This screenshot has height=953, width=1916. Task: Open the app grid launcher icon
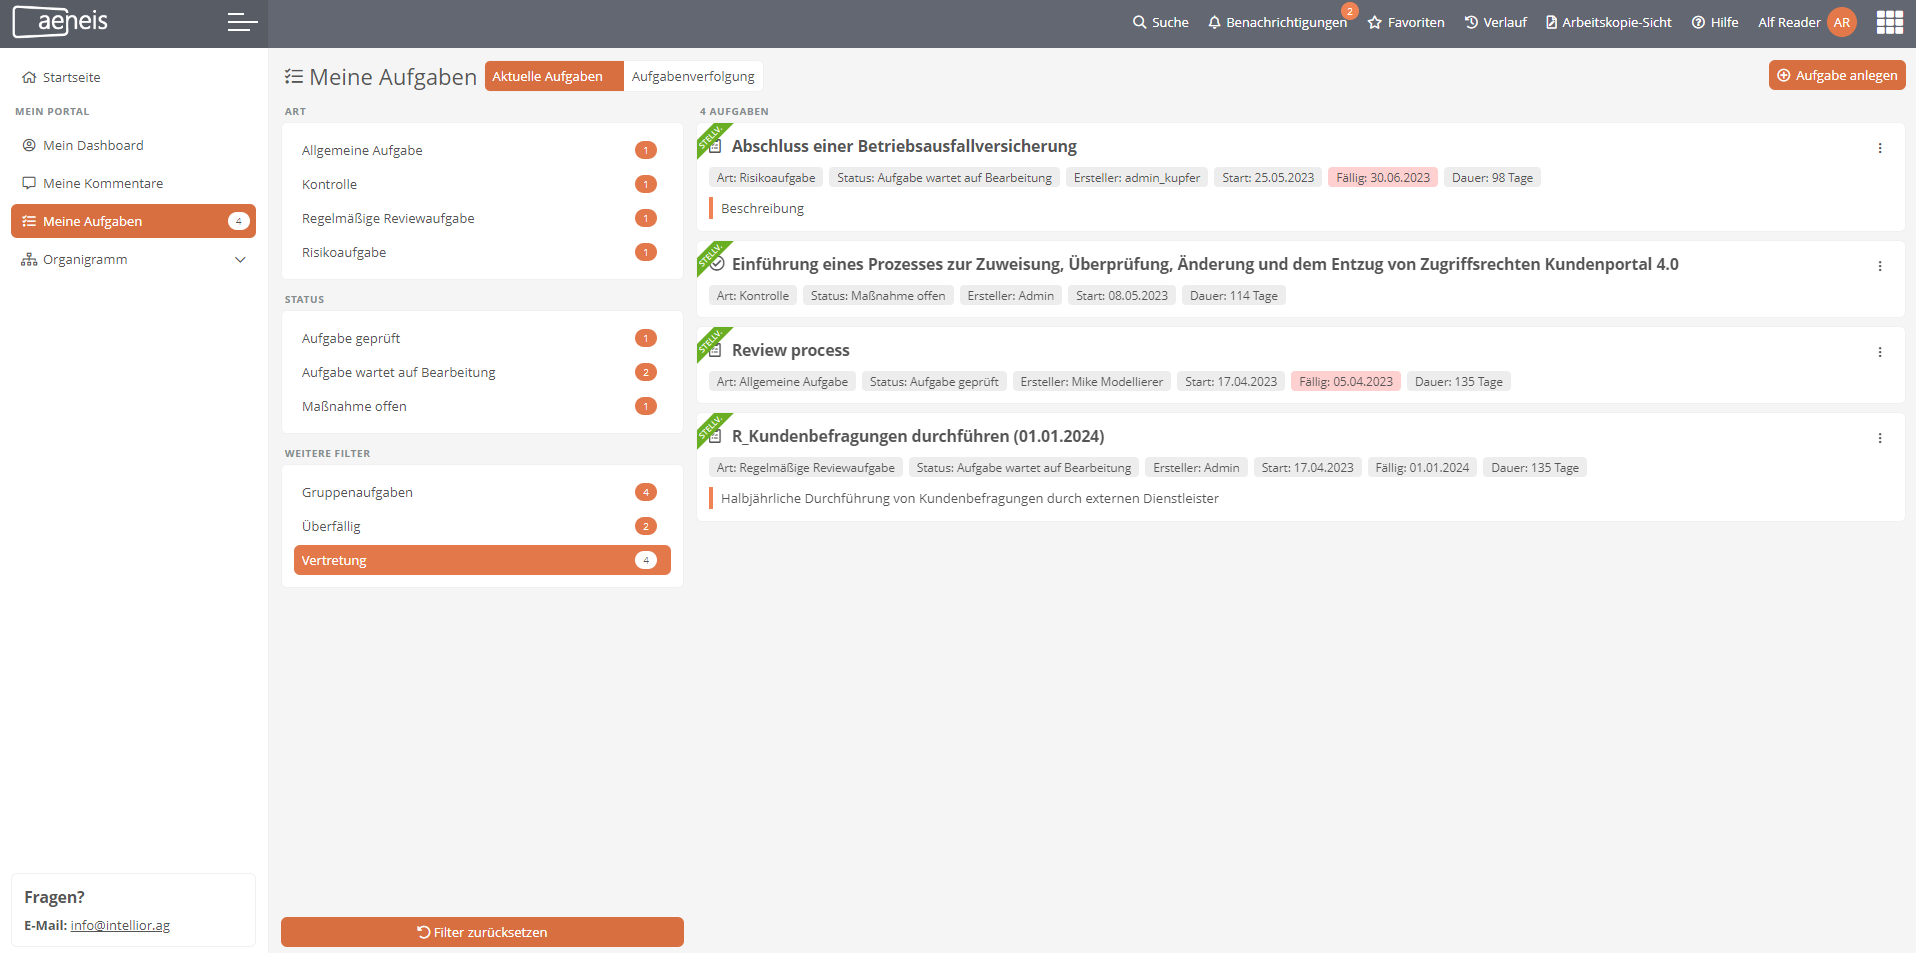1889,22
